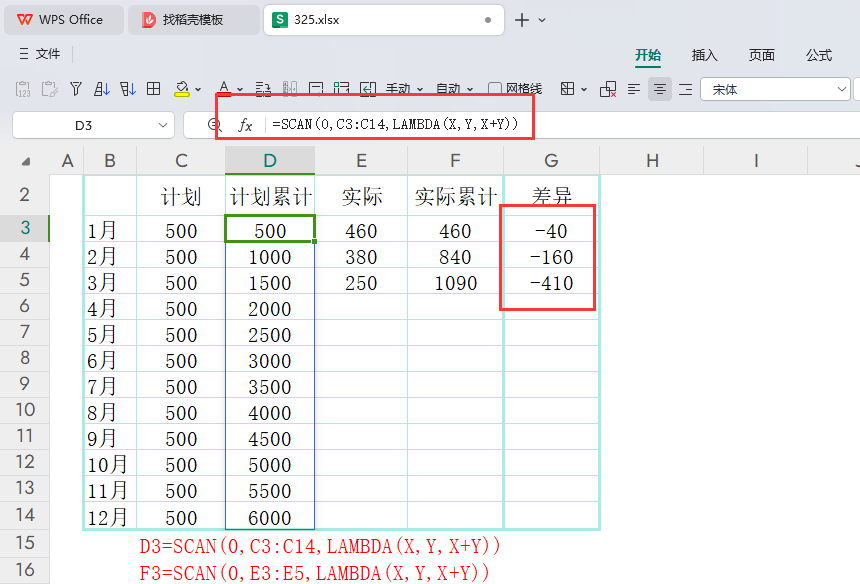Click the 实际累计 header cell
This screenshot has width=860, height=584.
455,196
